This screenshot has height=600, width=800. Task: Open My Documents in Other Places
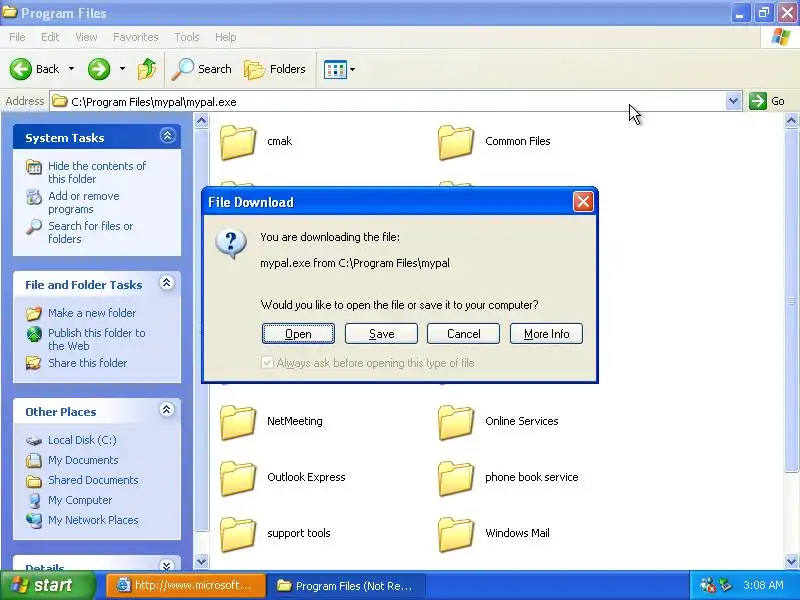(83, 460)
